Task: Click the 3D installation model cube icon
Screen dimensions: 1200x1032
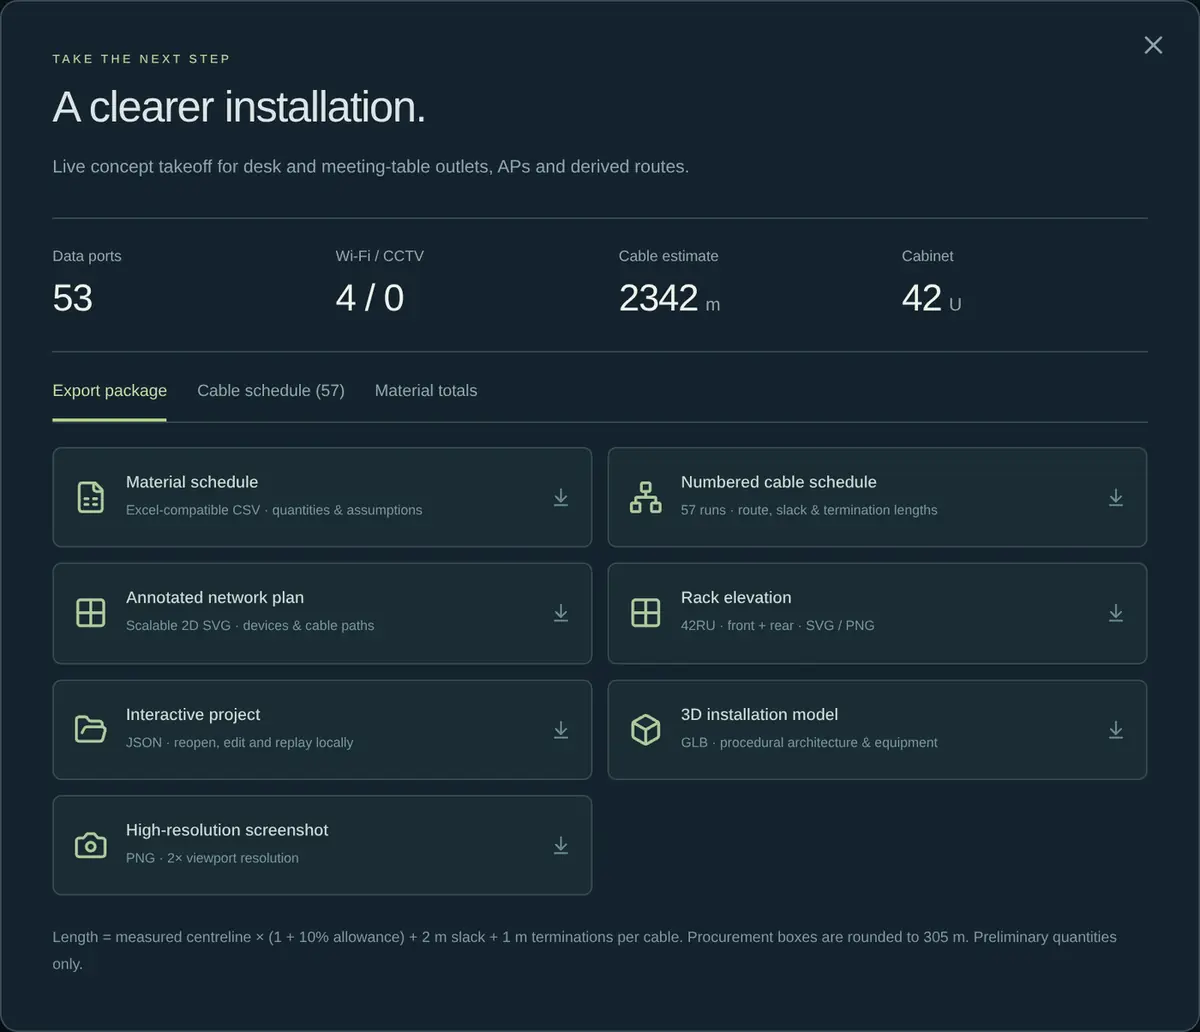Action: click(646, 730)
